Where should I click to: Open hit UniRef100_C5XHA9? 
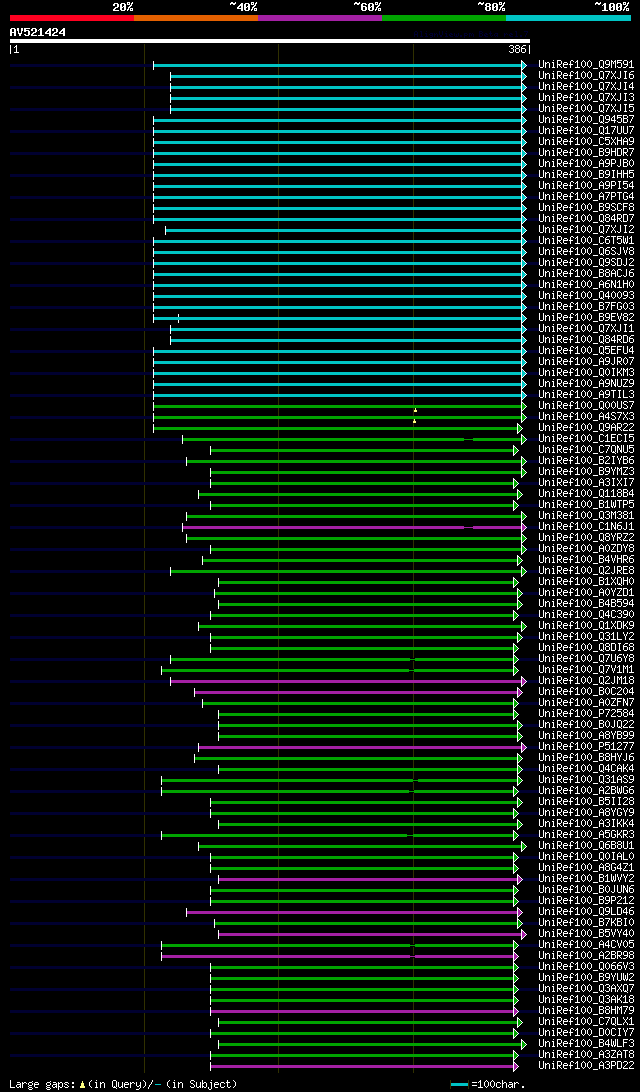(586, 142)
